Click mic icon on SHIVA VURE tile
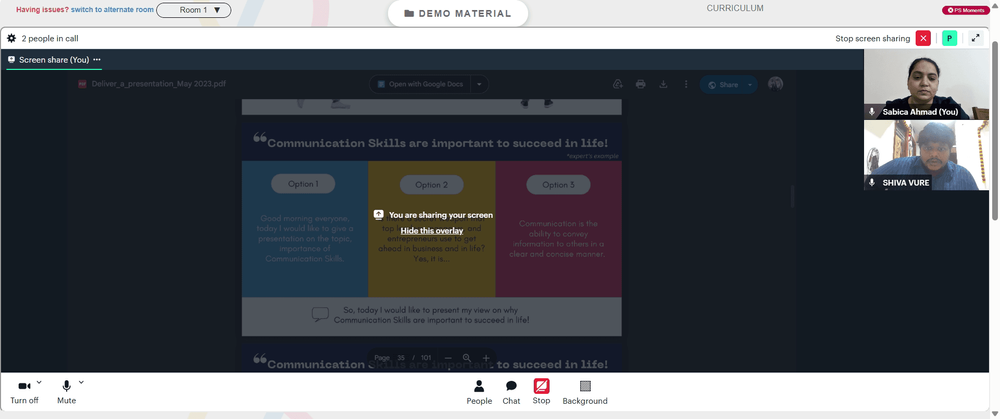The width and height of the screenshot is (1000, 419). (x=872, y=182)
